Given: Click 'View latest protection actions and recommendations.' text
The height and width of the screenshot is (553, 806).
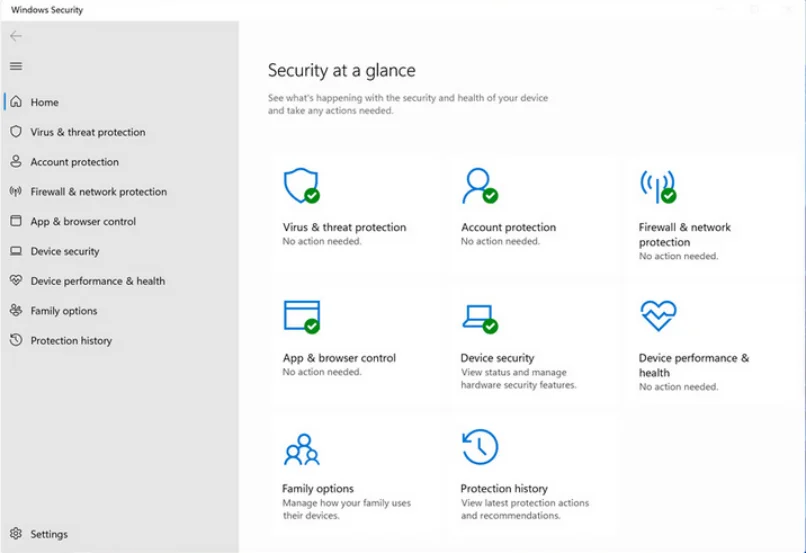Looking at the screenshot, I should [525, 509].
